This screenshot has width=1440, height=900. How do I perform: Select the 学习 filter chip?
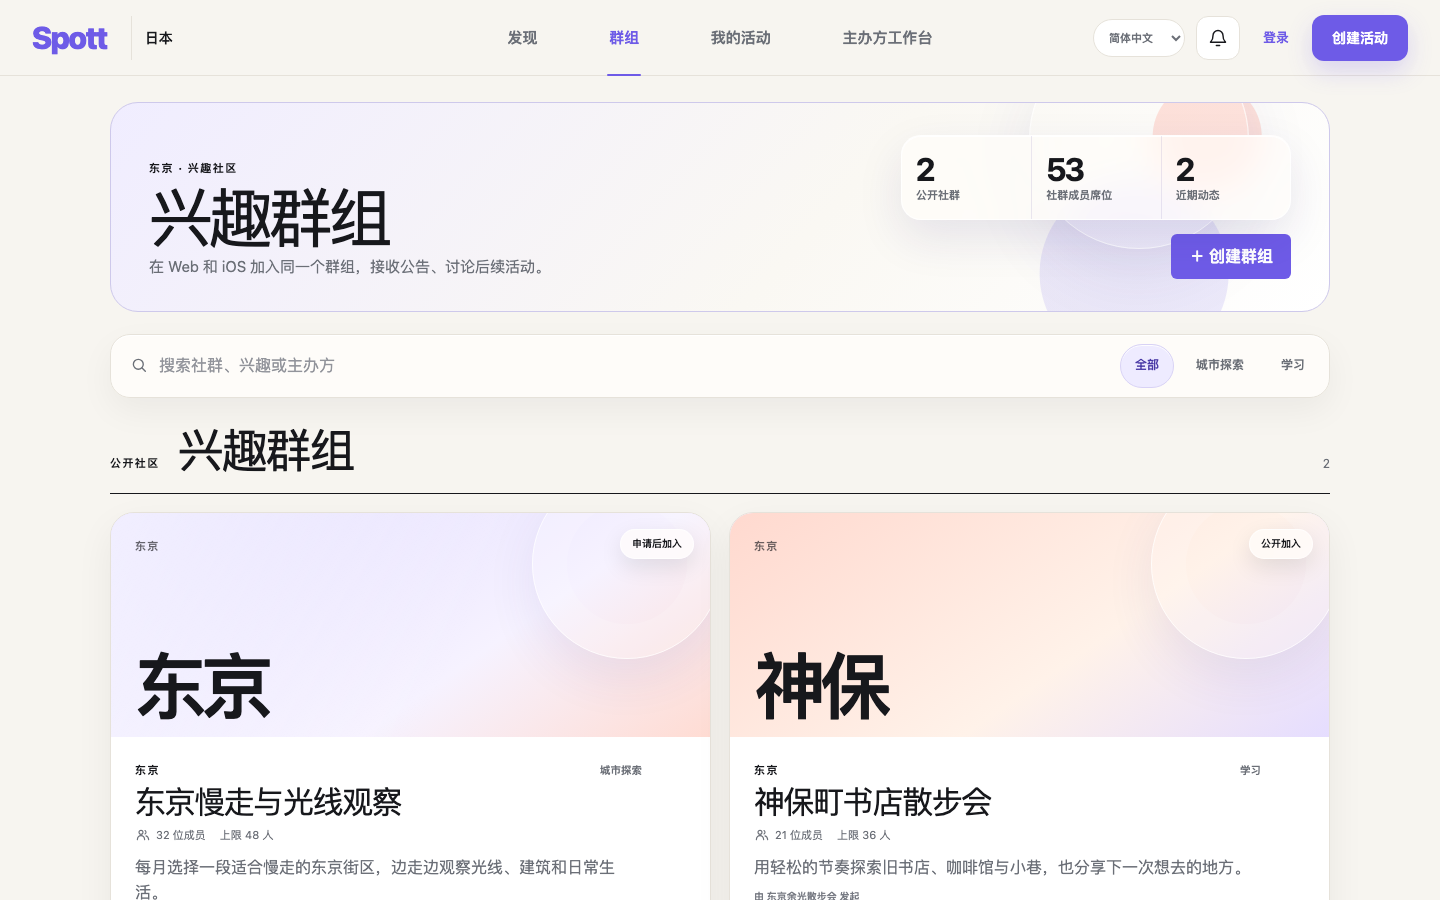coord(1293,365)
